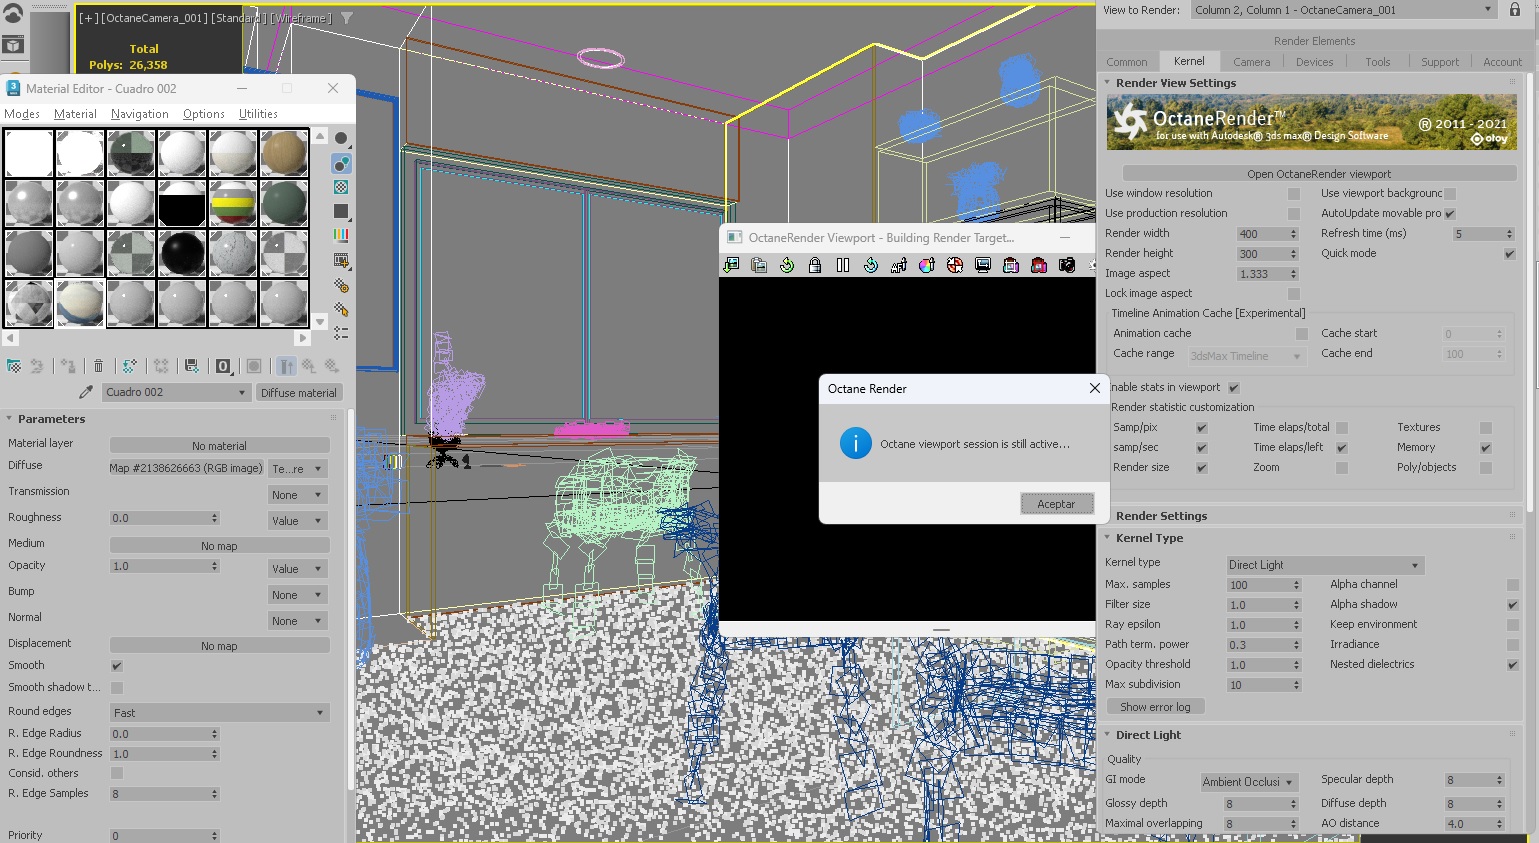Toggle Use production resolution checkbox
The width and height of the screenshot is (1539, 843).
1294,214
